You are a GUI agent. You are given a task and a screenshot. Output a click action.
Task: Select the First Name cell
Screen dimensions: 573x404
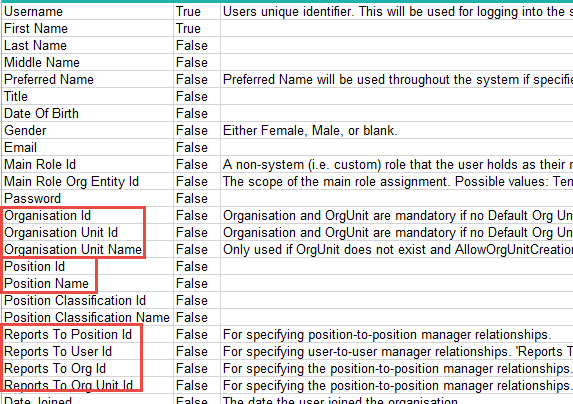[x=88, y=28]
